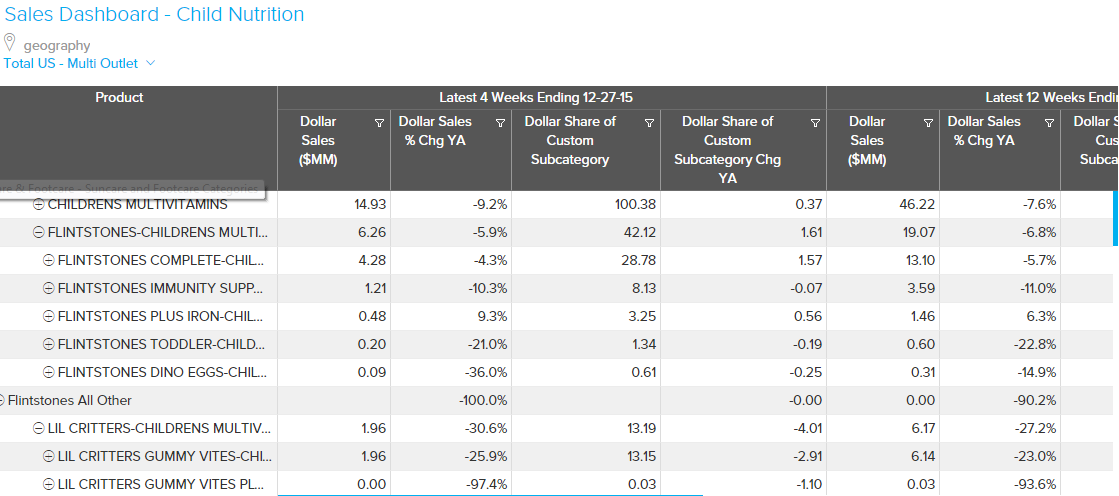Filter the 4-week Dollar Sales % Chg YA column

[x=499, y=123]
